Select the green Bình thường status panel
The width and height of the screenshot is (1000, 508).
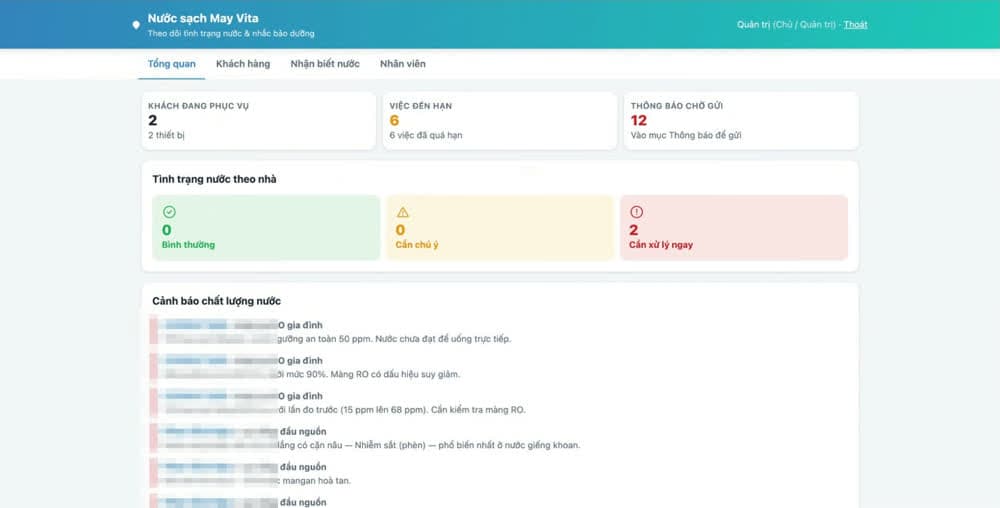pos(266,228)
